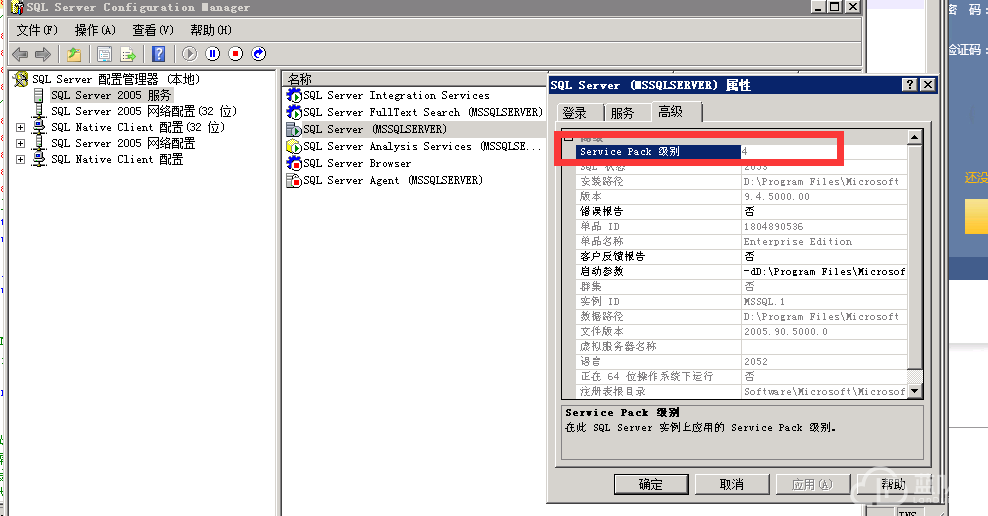Click the Restart service toolbar icon
Viewport: 988px width, 516px height.
click(259, 54)
